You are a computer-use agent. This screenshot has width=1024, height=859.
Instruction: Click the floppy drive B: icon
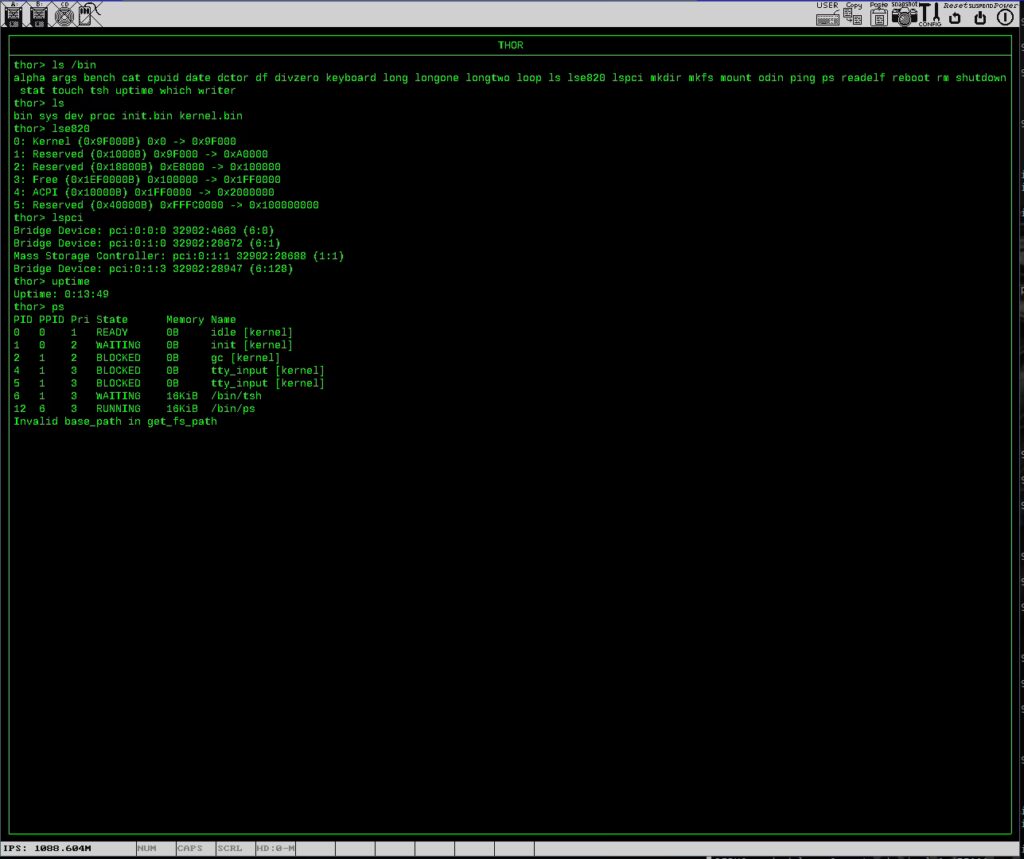(39, 14)
